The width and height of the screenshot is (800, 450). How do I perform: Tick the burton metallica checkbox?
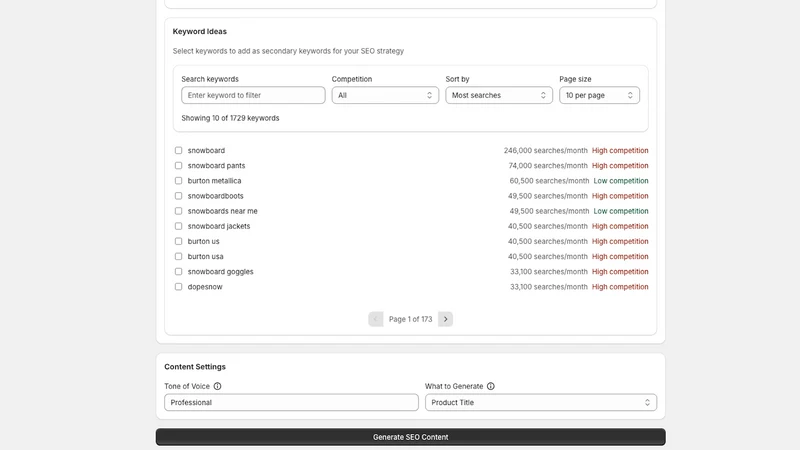tap(178, 181)
